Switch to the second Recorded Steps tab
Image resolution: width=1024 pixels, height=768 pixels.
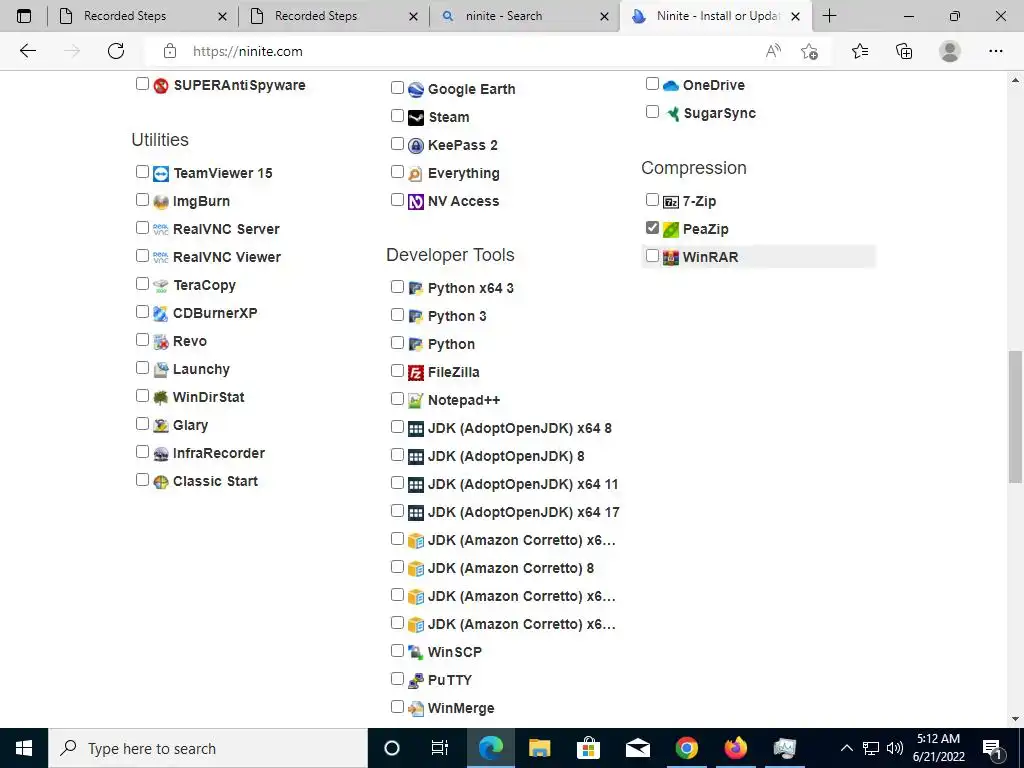[334, 16]
